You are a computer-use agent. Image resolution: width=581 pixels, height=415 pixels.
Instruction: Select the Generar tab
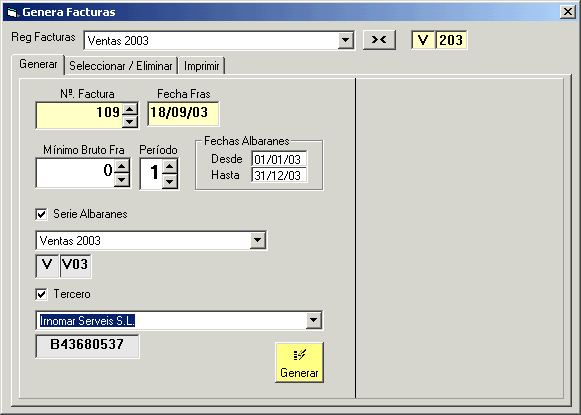38,64
